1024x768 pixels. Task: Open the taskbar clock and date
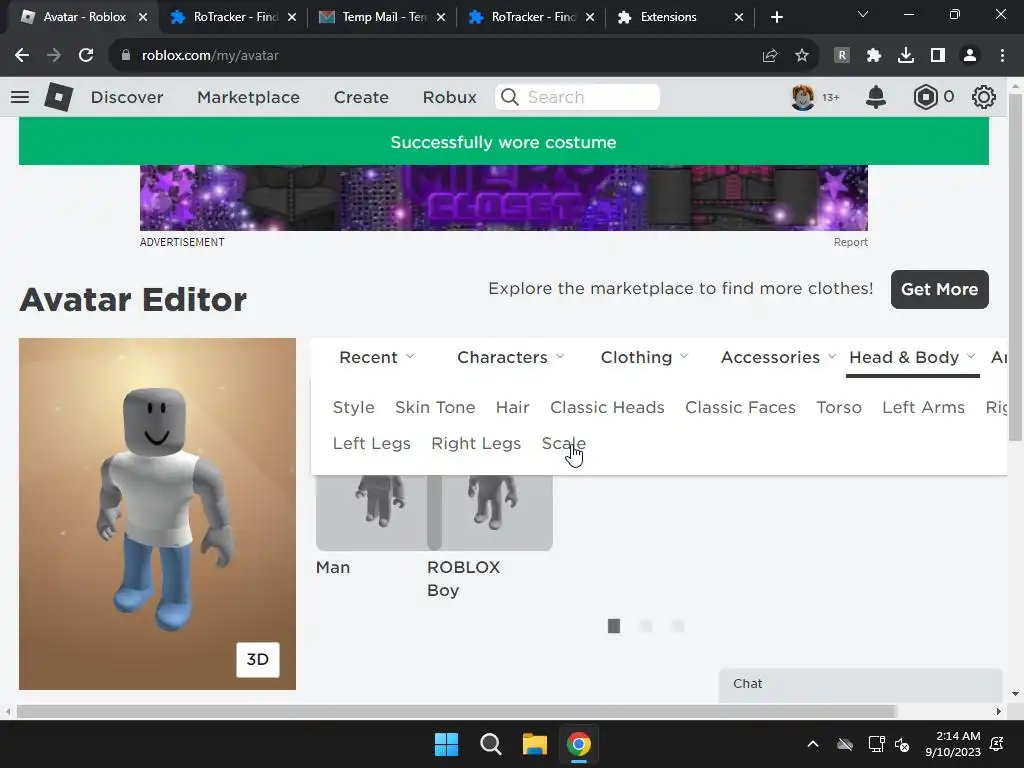tap(953, 744)
